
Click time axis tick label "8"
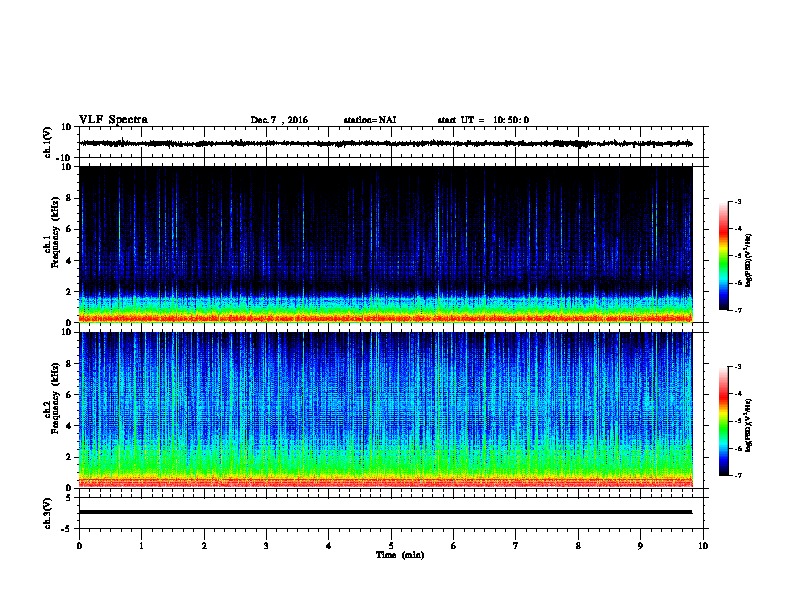point(578,545)
